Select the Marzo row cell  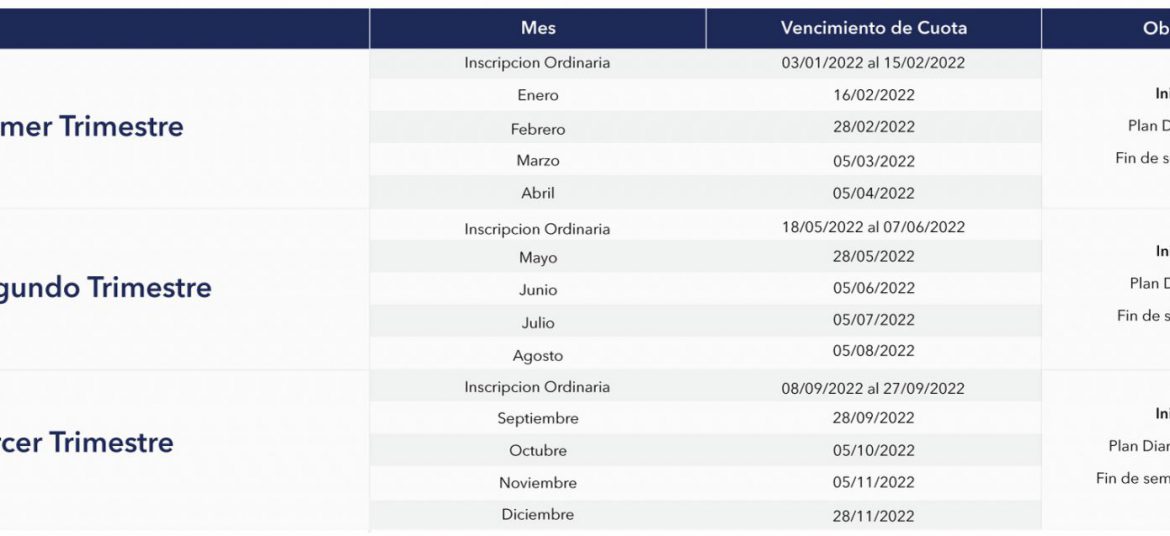[x=537, y=161]
